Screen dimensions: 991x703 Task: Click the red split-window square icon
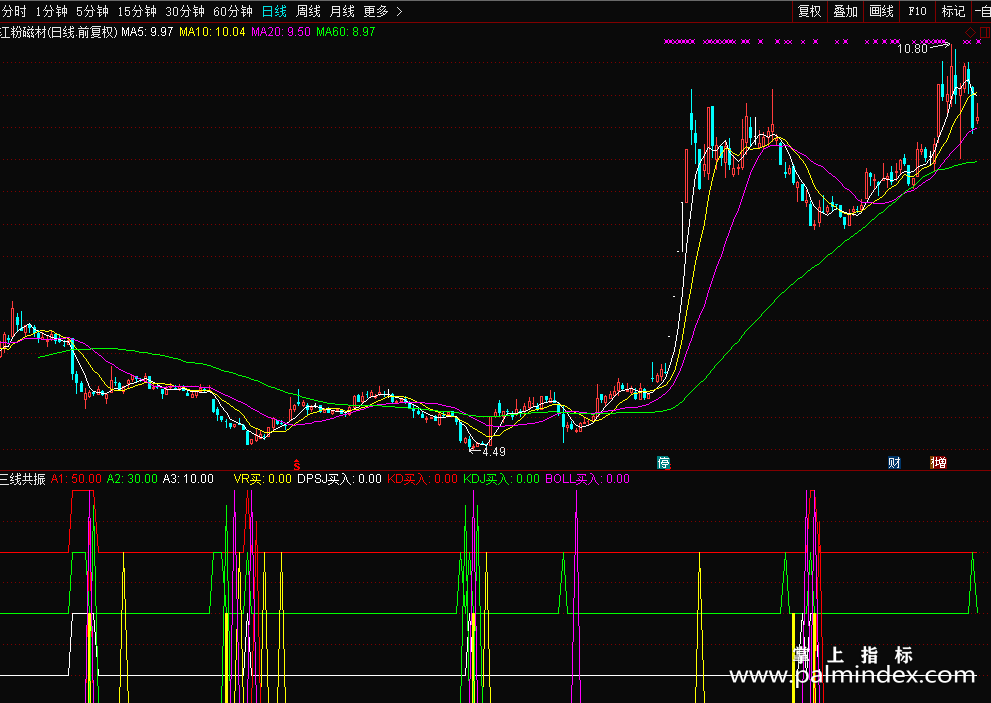[985, 32]
